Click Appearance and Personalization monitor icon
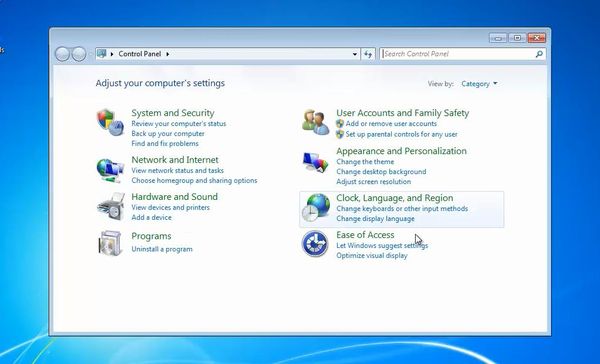This screenshot has width=600, height=364. (315, 163)
